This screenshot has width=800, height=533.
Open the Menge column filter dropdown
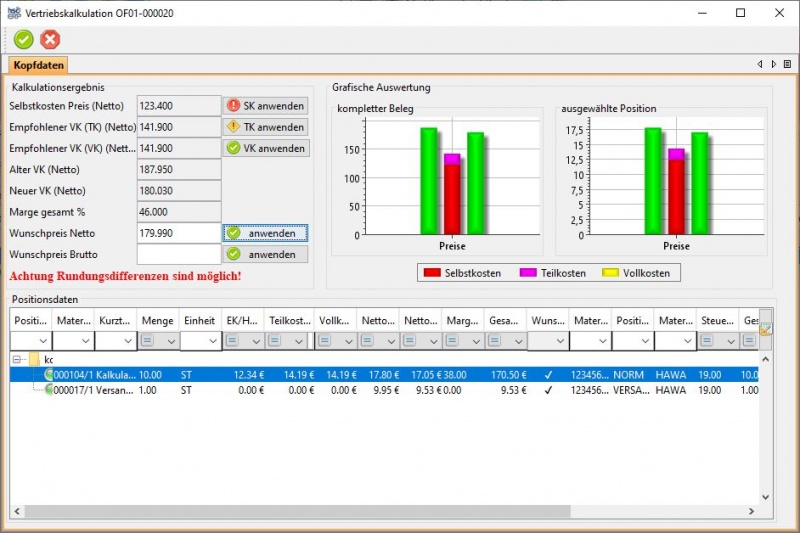[x=170, y=341]
